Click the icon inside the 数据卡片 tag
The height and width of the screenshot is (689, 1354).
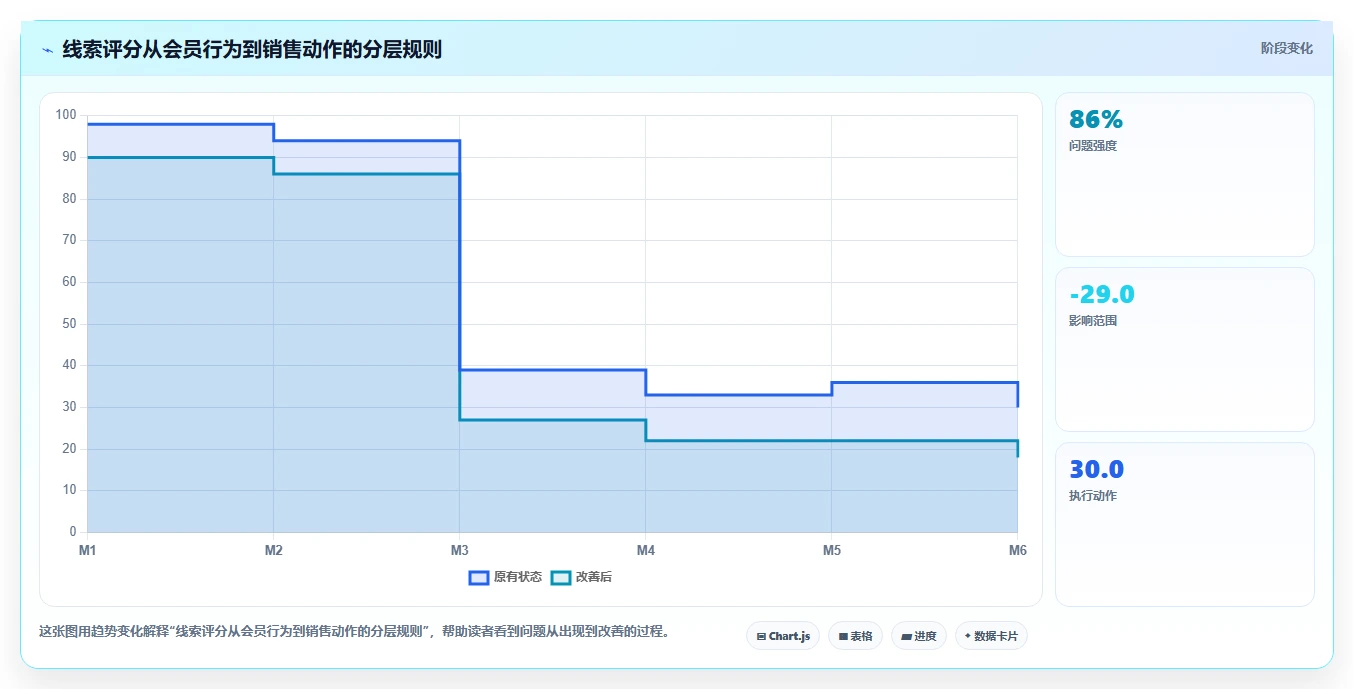(968, 636)
